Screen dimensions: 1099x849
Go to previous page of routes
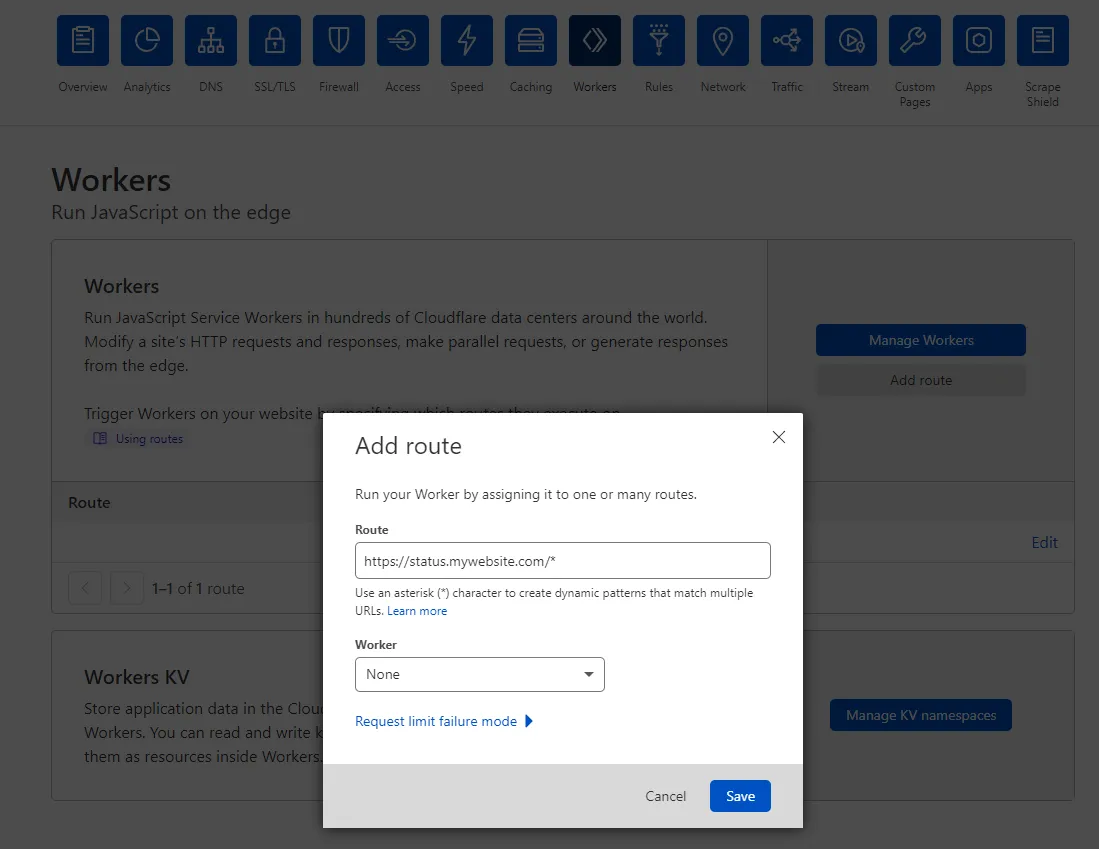click(x=86, y=588)
